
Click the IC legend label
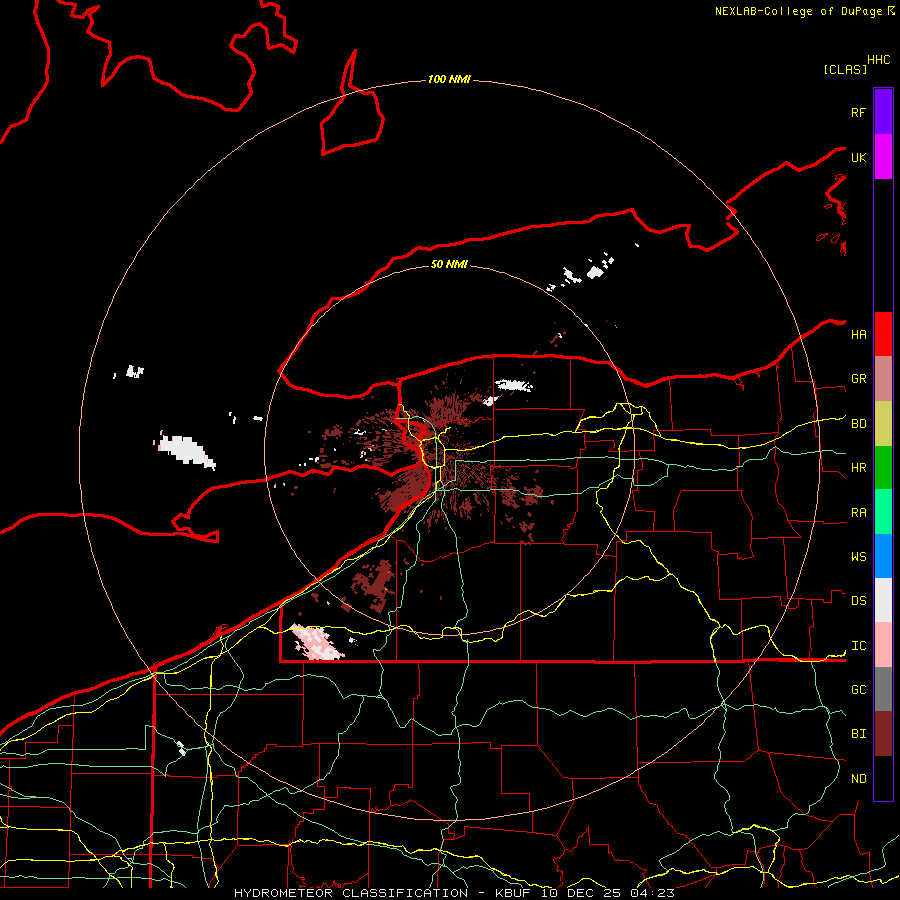(858, 646)
